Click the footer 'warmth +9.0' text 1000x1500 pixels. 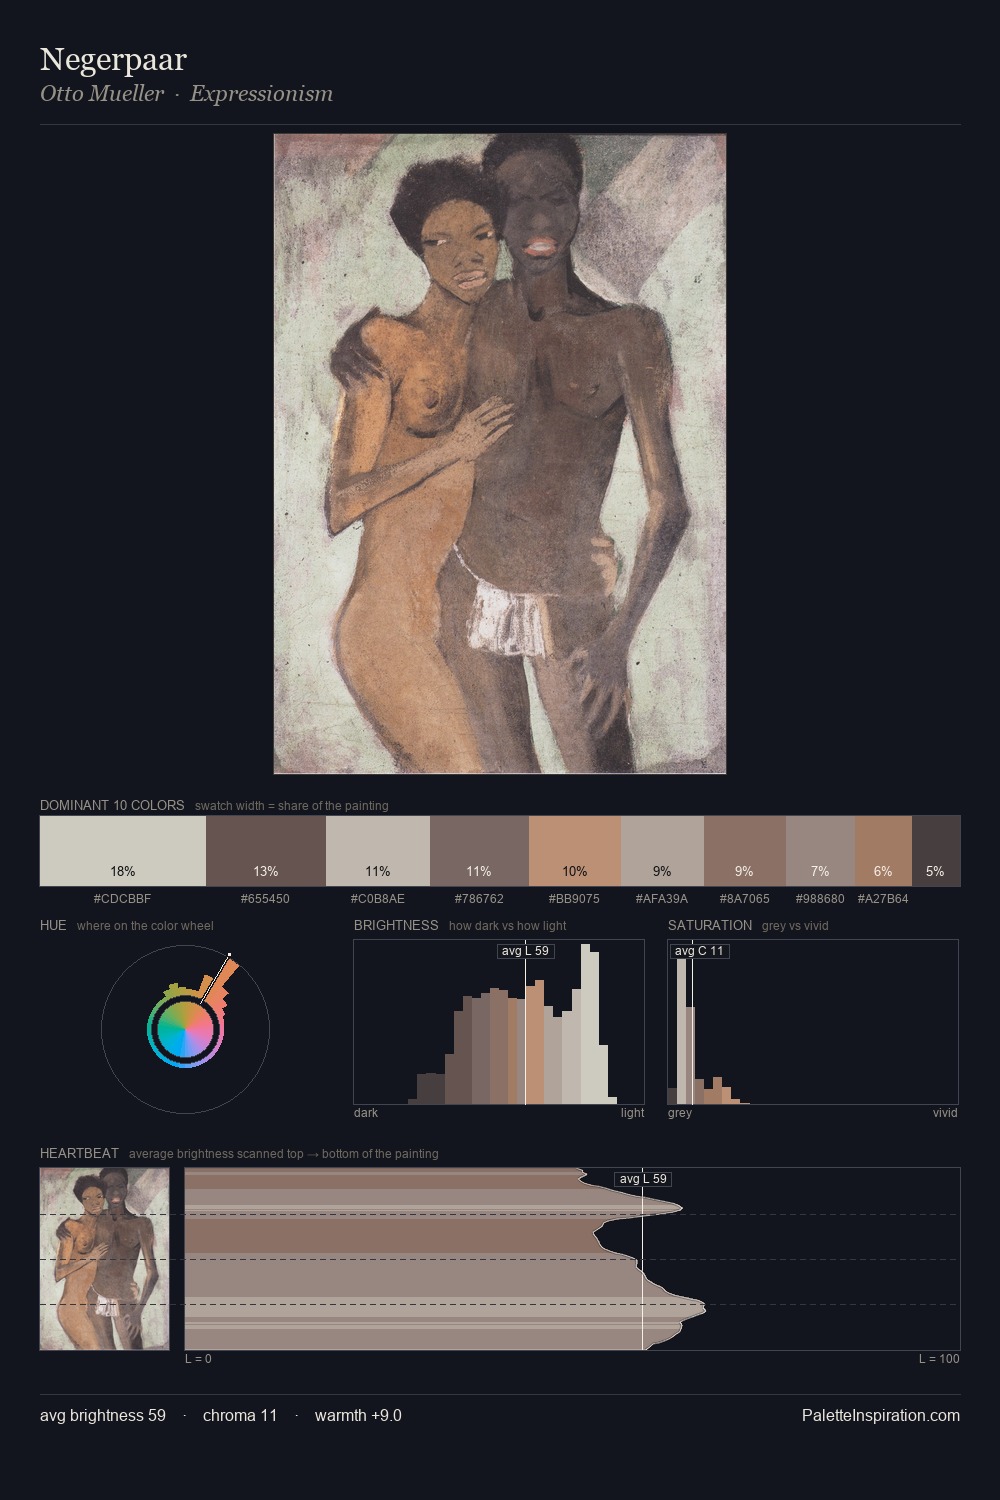[x=358, y=1415]
